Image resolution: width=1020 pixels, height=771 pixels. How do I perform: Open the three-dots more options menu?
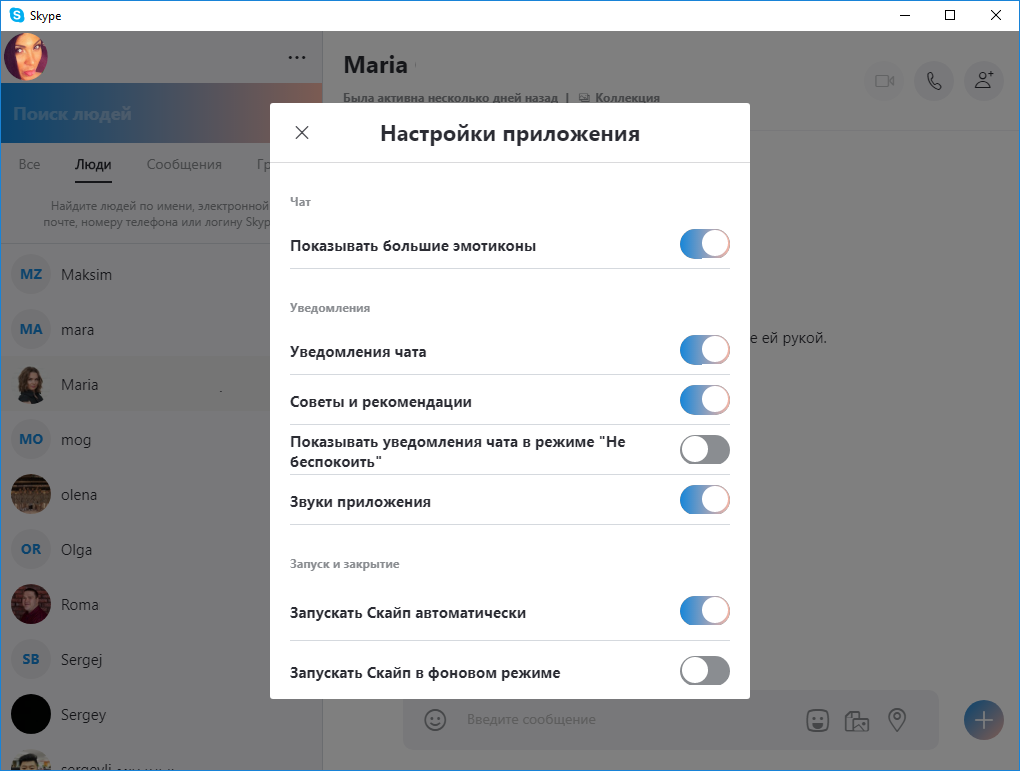tap(297, 57)
